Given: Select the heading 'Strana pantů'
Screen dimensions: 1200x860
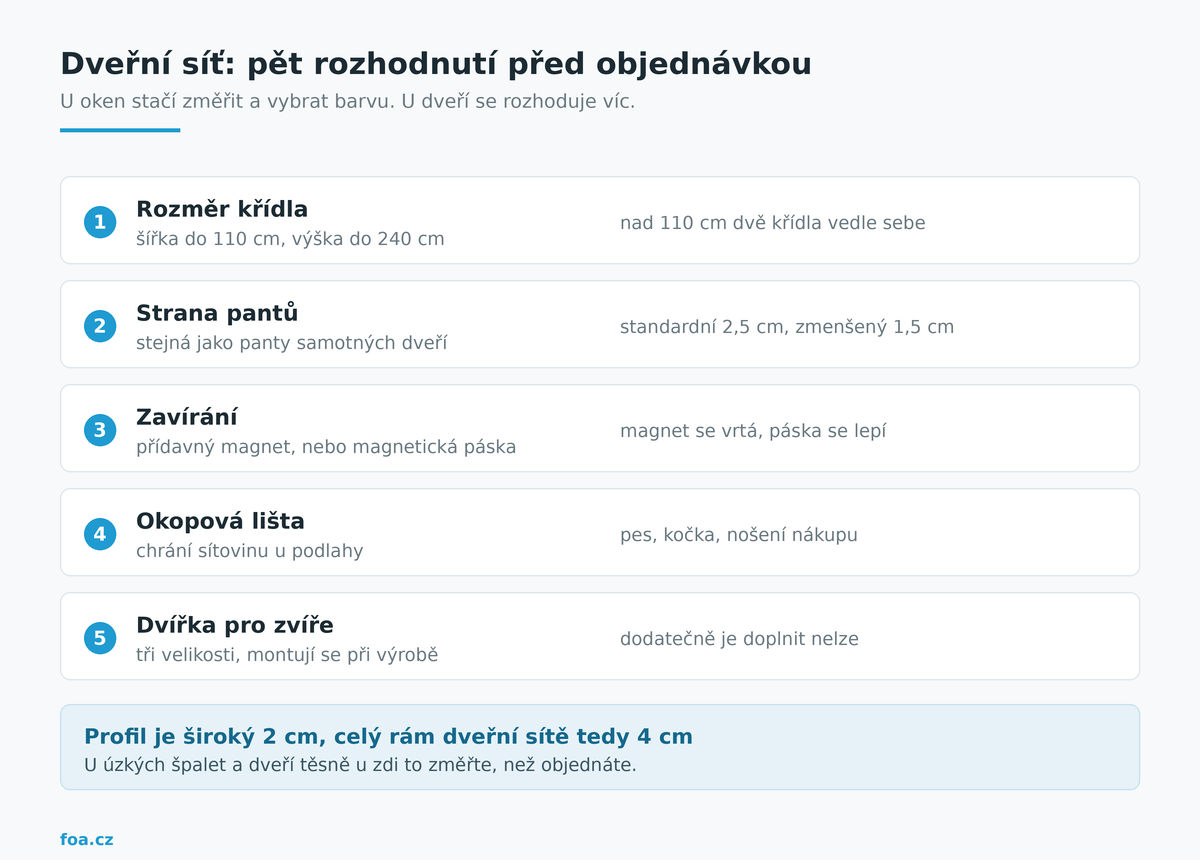Looking at the screenshot, I should click(217, 313).
